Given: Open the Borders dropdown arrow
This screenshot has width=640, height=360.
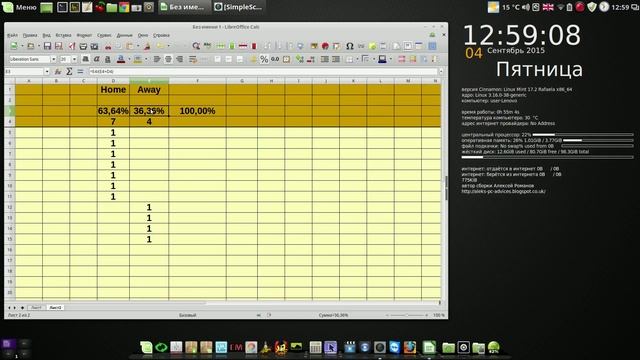Looking at the screenshot, I should (x=357, y=60).
